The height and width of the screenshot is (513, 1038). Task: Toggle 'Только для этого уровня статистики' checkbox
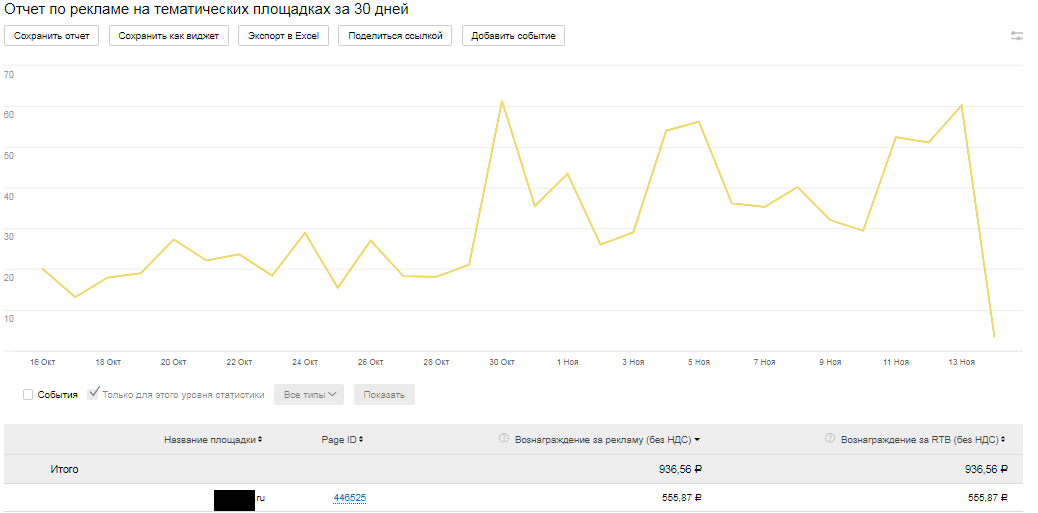(94, 394)
